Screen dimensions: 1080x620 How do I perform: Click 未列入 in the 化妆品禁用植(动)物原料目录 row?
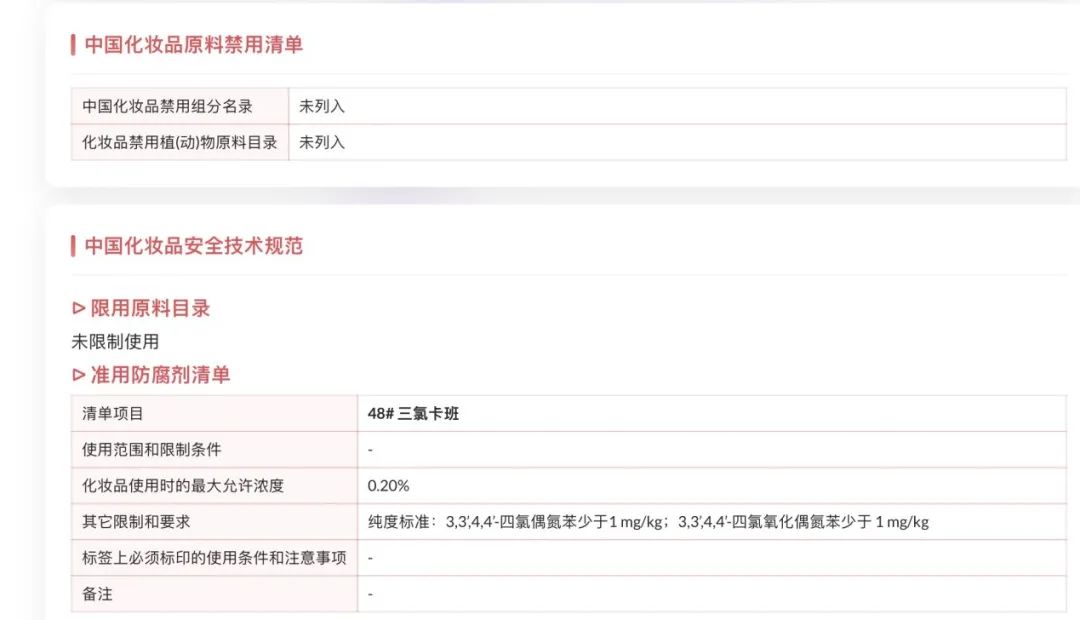[322, 142]
